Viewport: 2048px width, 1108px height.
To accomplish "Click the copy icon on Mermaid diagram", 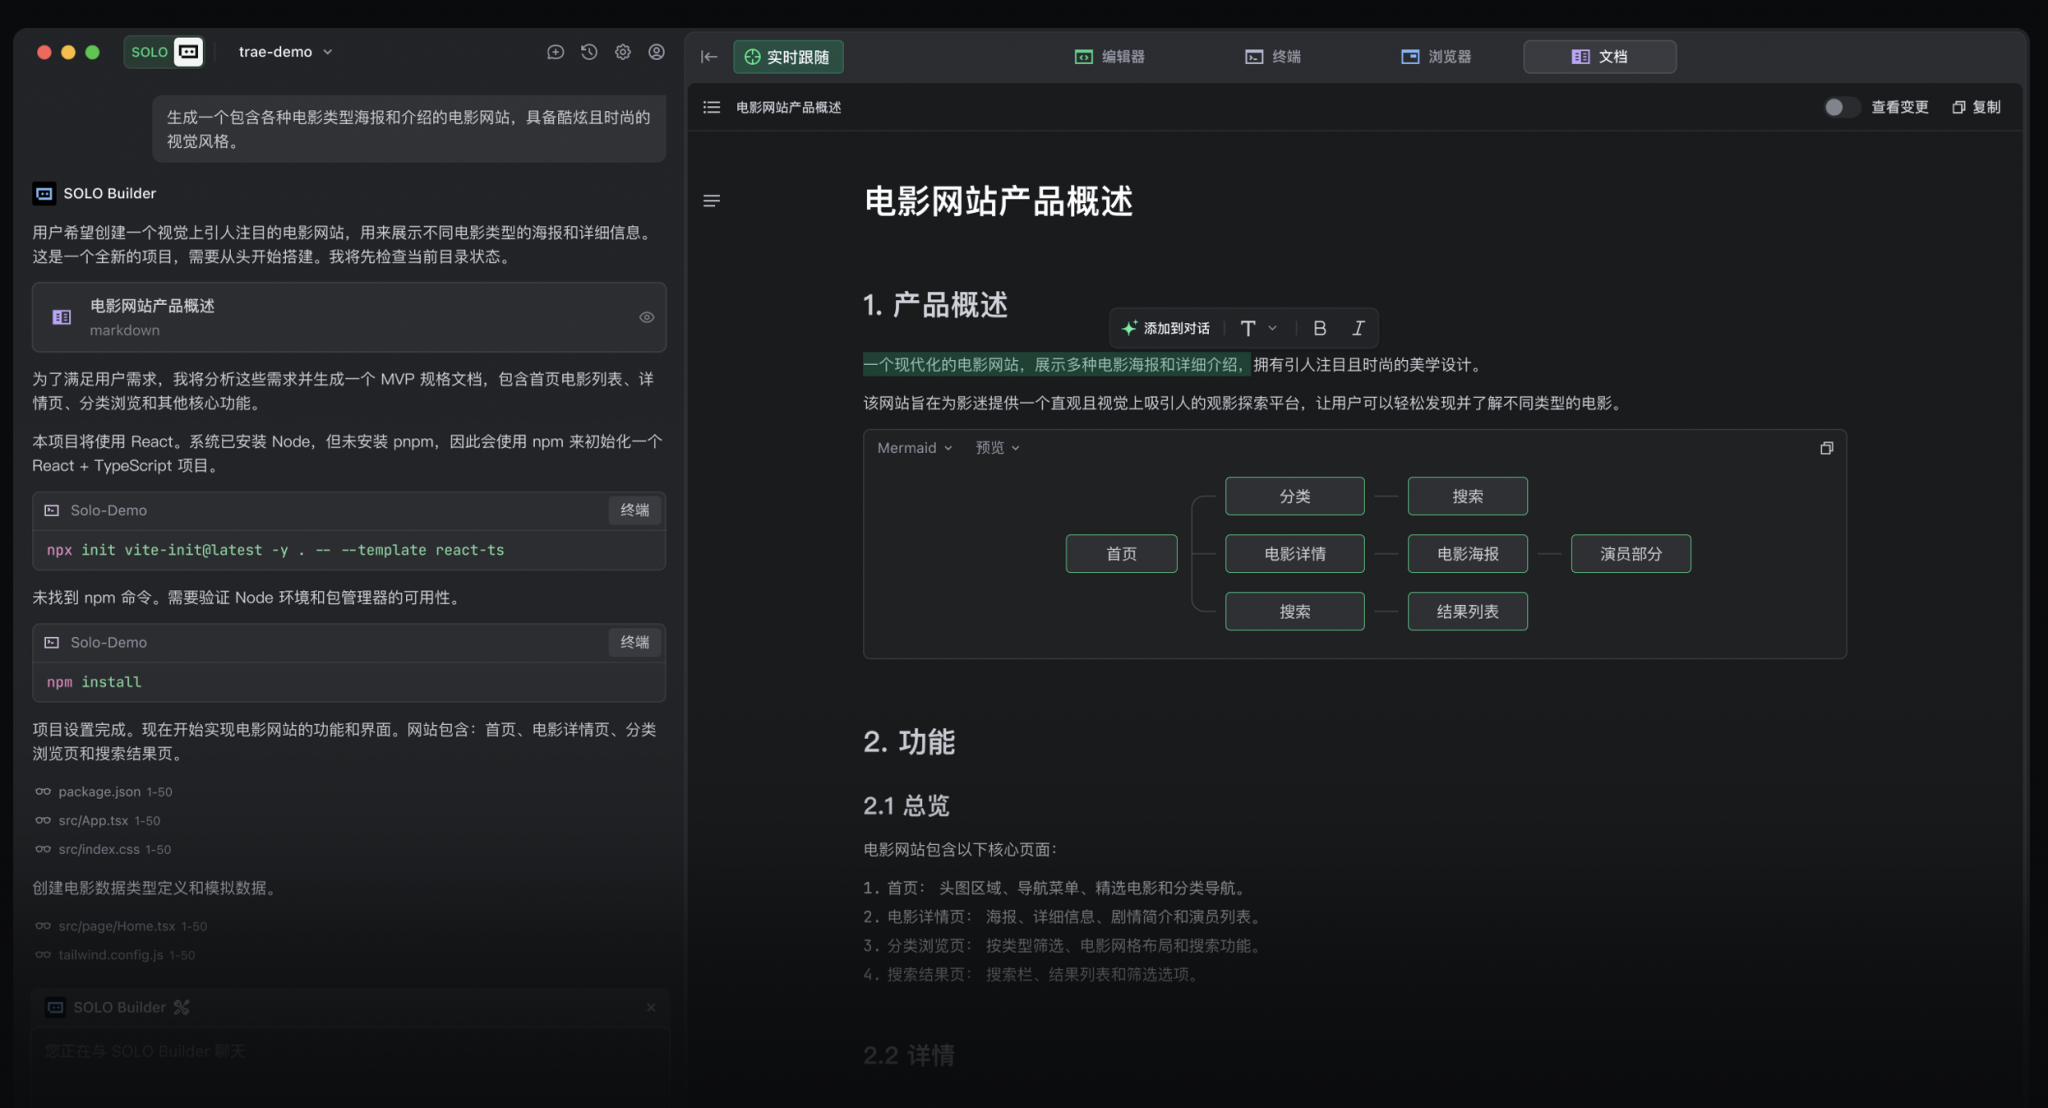I will coord(1826,448).
